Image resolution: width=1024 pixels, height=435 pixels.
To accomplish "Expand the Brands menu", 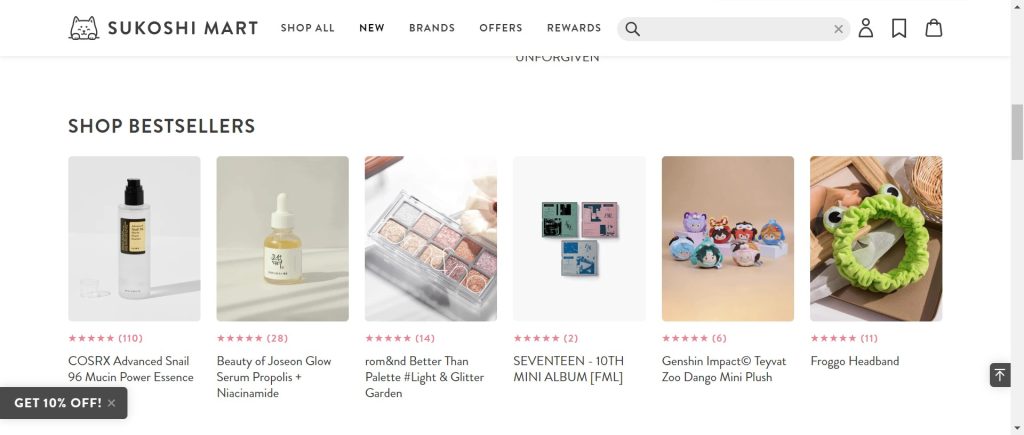I will click(x=432, y=28).
